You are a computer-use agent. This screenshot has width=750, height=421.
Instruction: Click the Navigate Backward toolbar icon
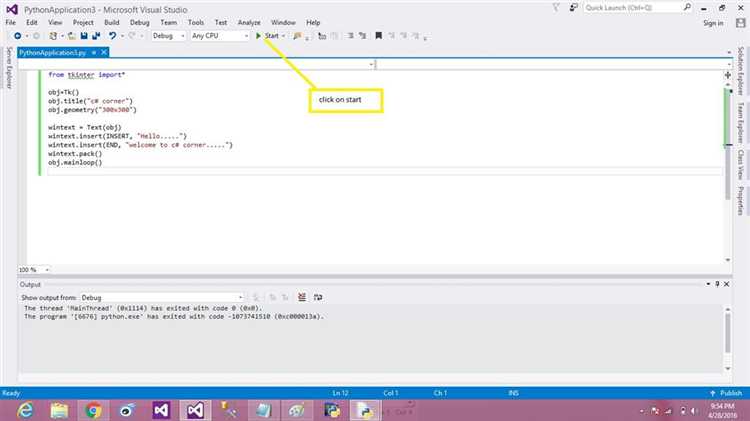point(17,36)
